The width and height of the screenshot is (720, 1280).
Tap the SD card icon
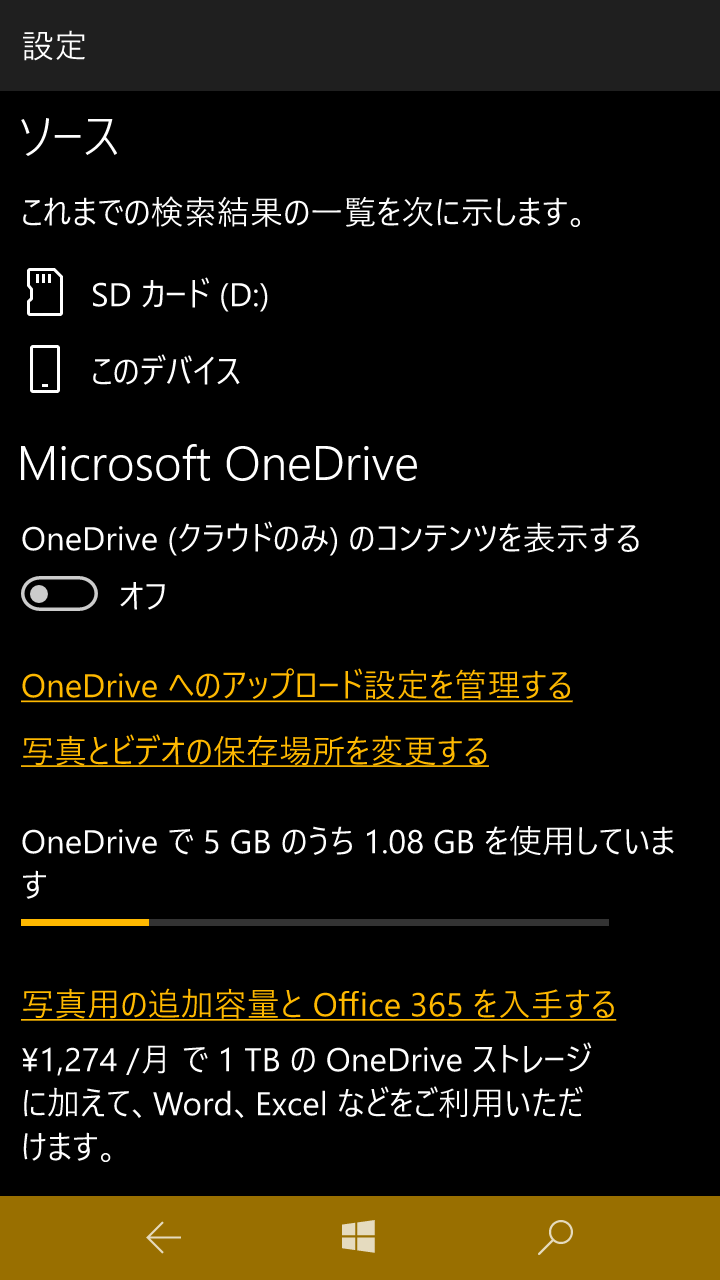[x=45, y=292]
